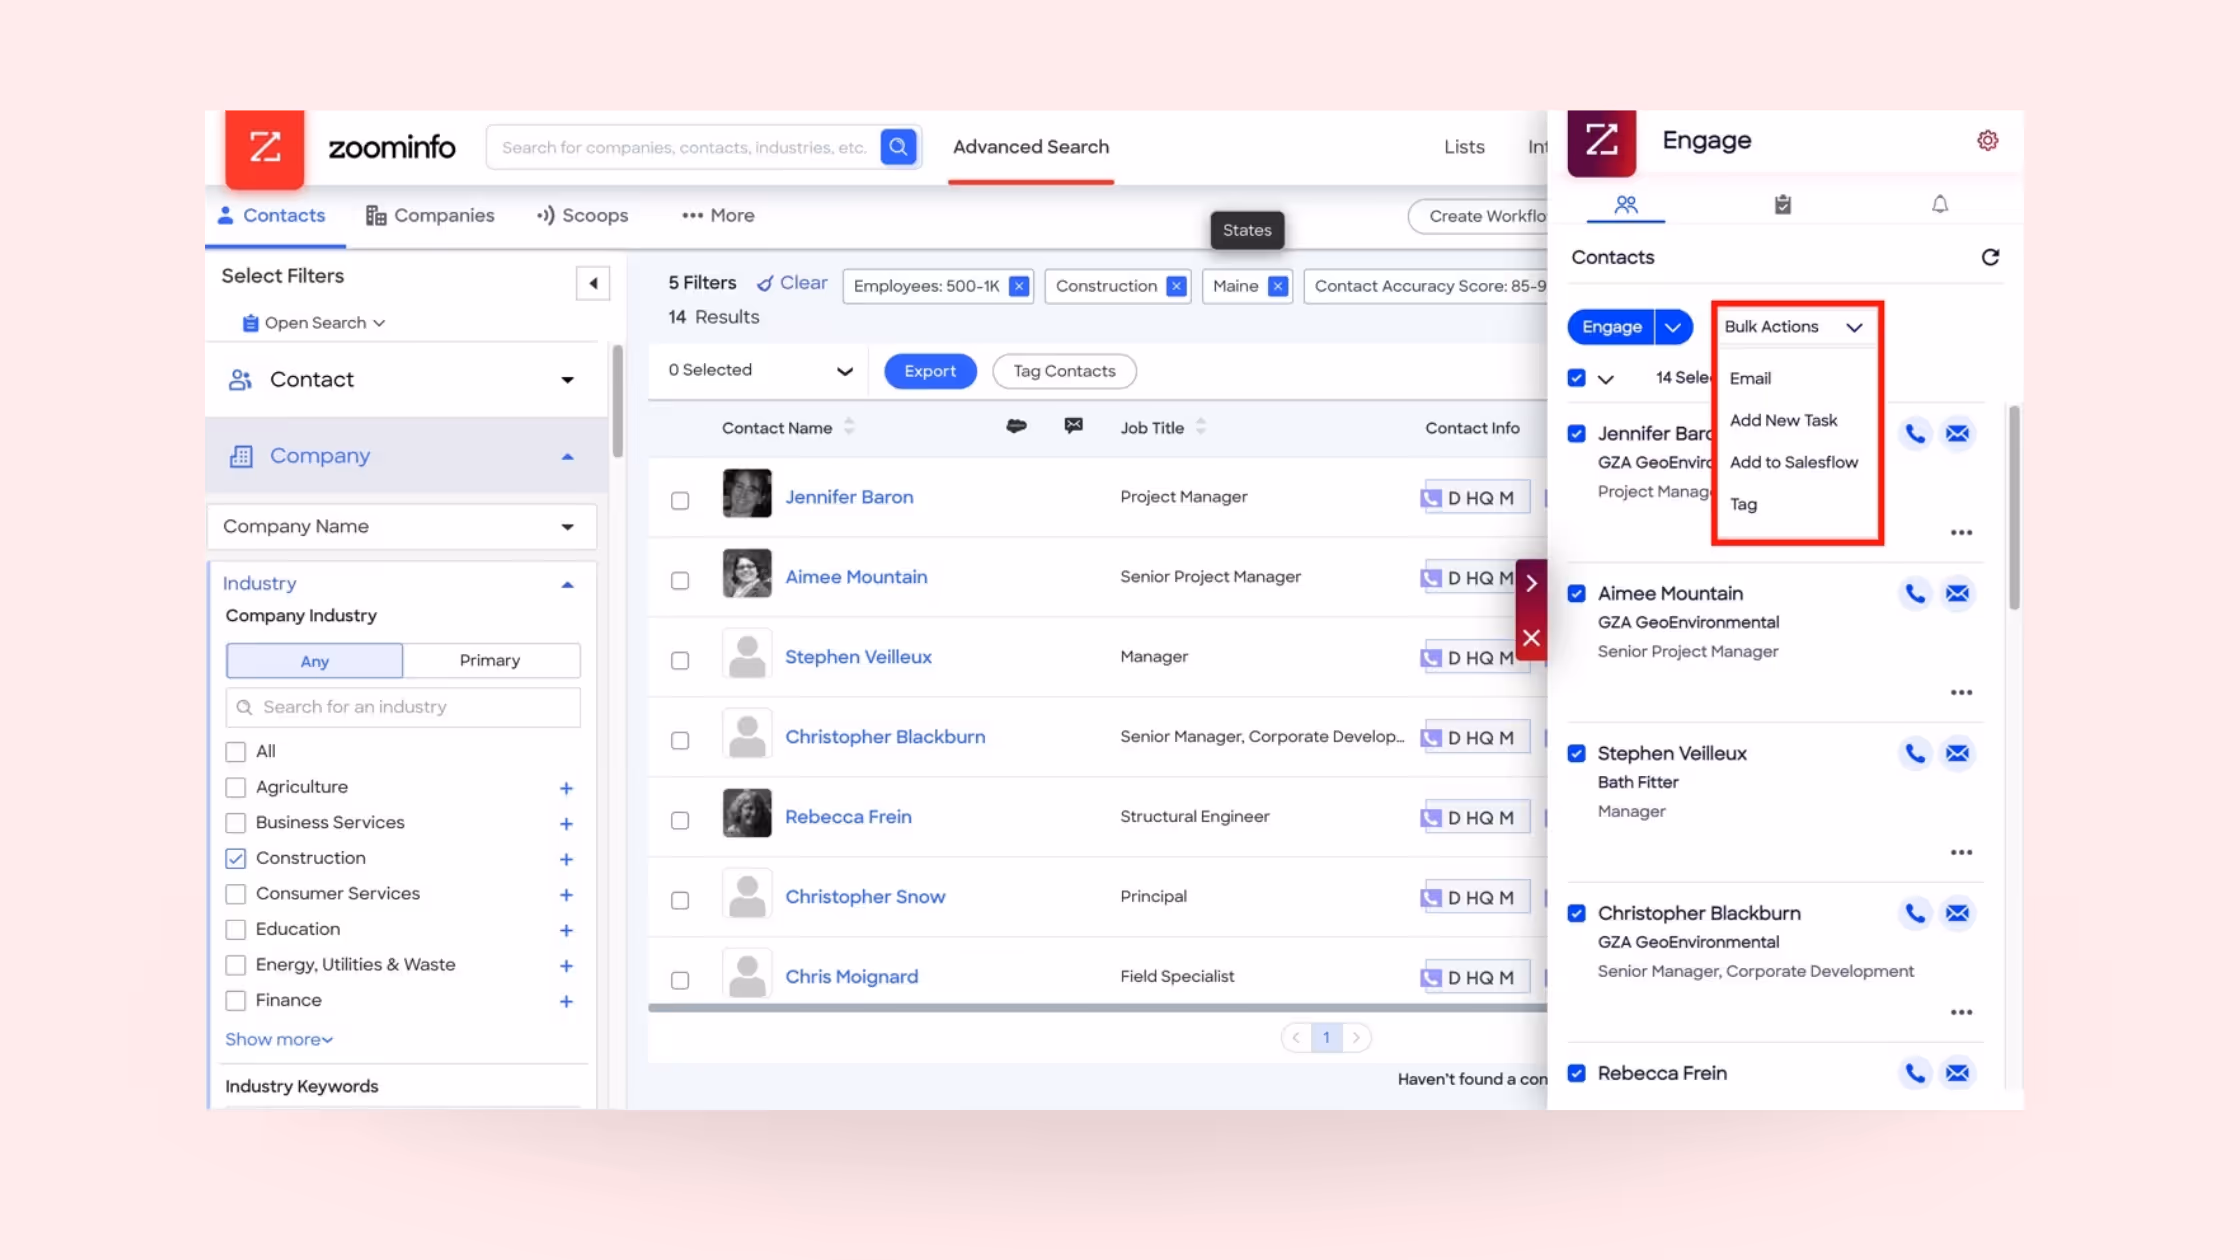Click the blue search magnifier icon
The height and width of the screenshot is (1260, 2240).
click(898, 147)
